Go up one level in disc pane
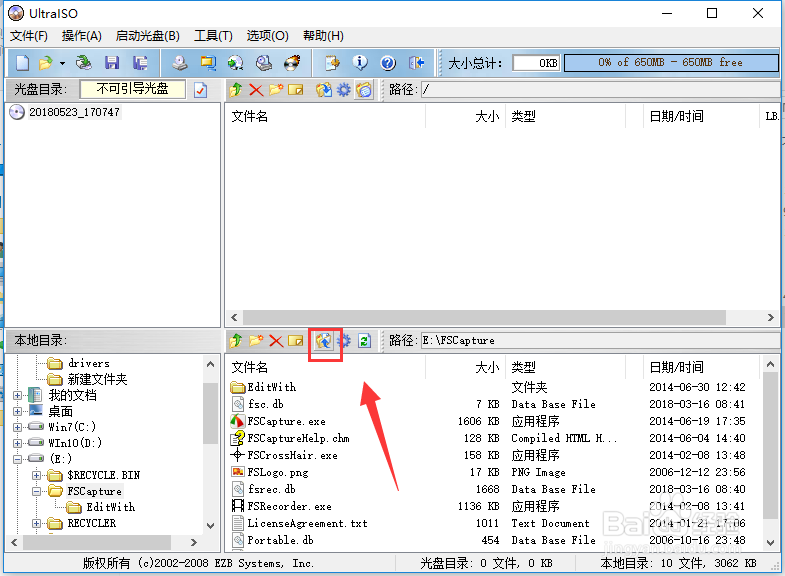Screen dimensions: 785x576 [x=235, y=90]
